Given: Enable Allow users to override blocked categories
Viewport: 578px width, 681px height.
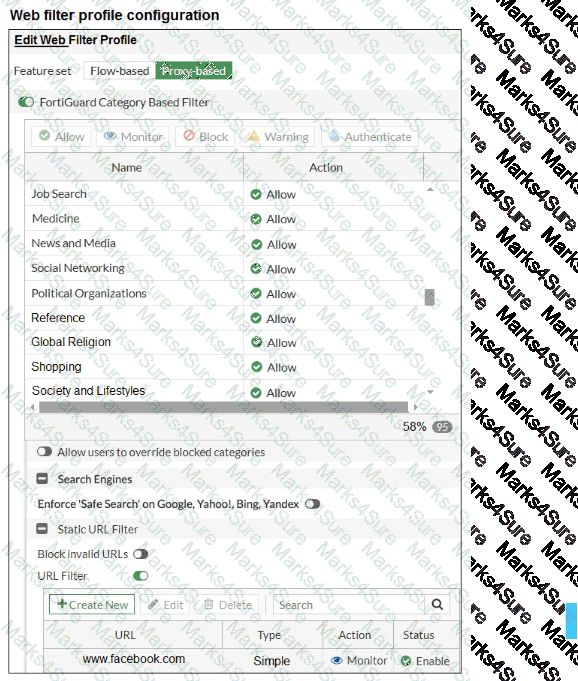Looking at the screenshot, I should point(44,452).
